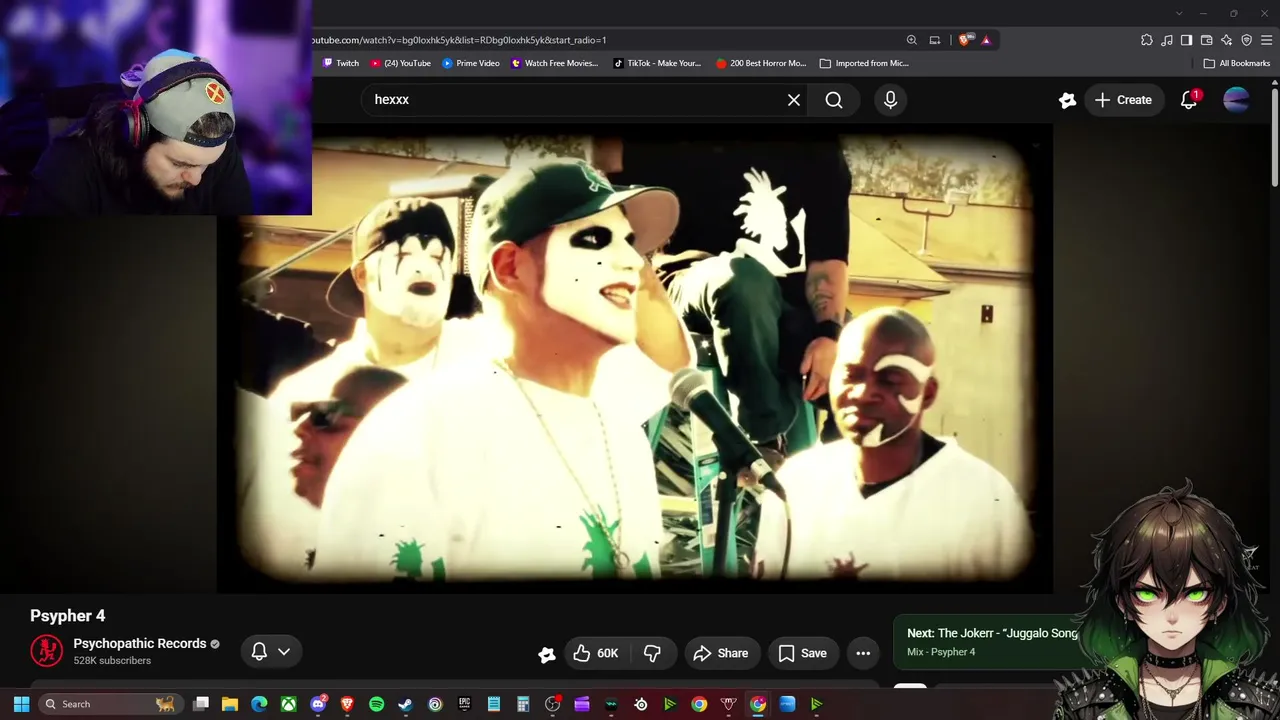The height and width of the screenshot is (720, 1280).
Task: Clear the YouTube search box with the X
Action: click(794, 100)
